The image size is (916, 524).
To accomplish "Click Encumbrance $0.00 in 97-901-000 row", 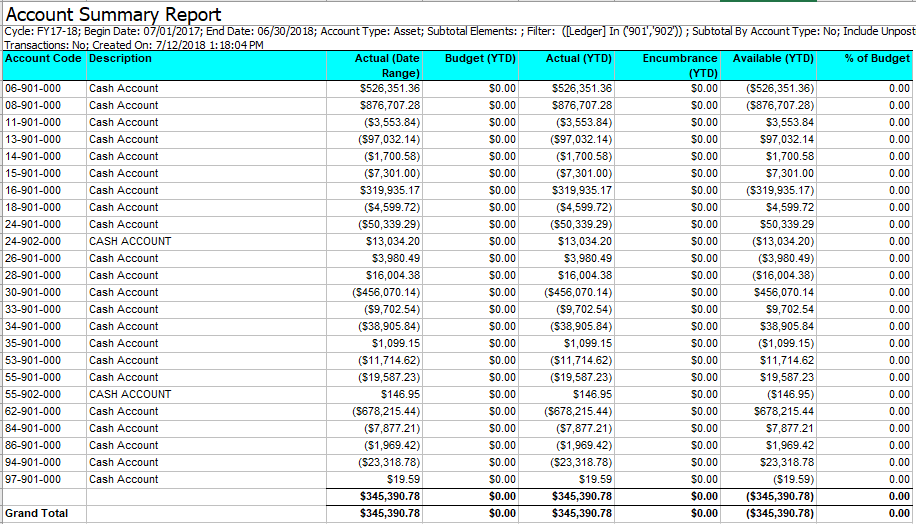I will pos(704,479).
